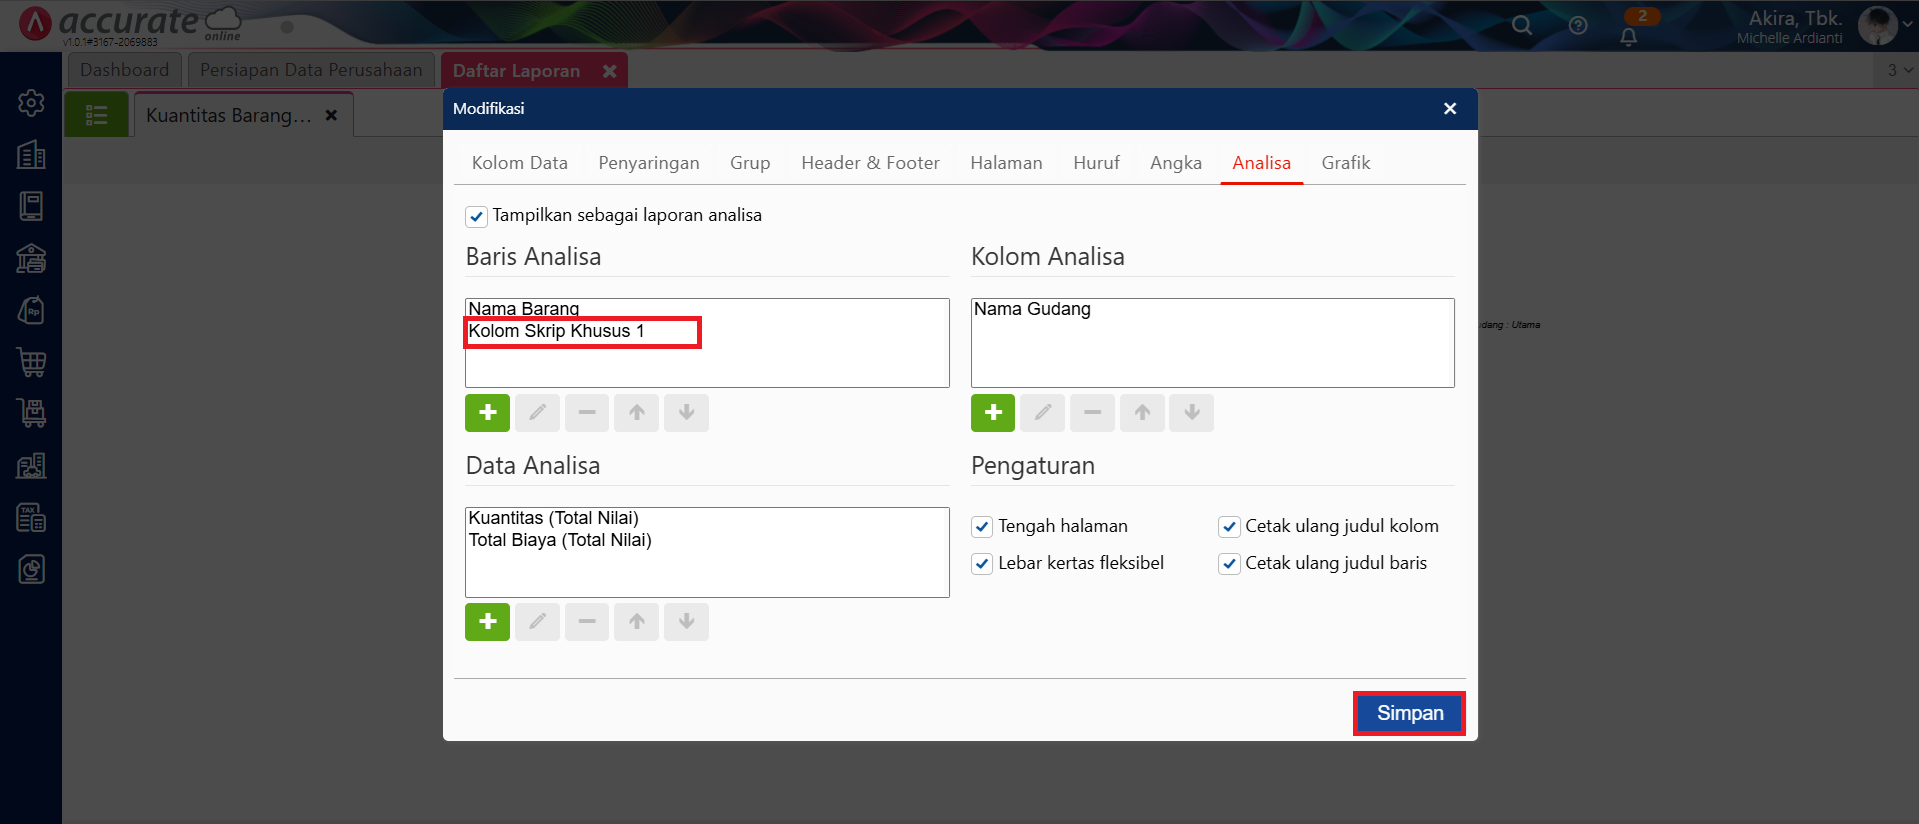Image resolution: width=1919 pixels, height=824 pixels.
Task: Open the help question mark icon
Action: [1578, 26]
